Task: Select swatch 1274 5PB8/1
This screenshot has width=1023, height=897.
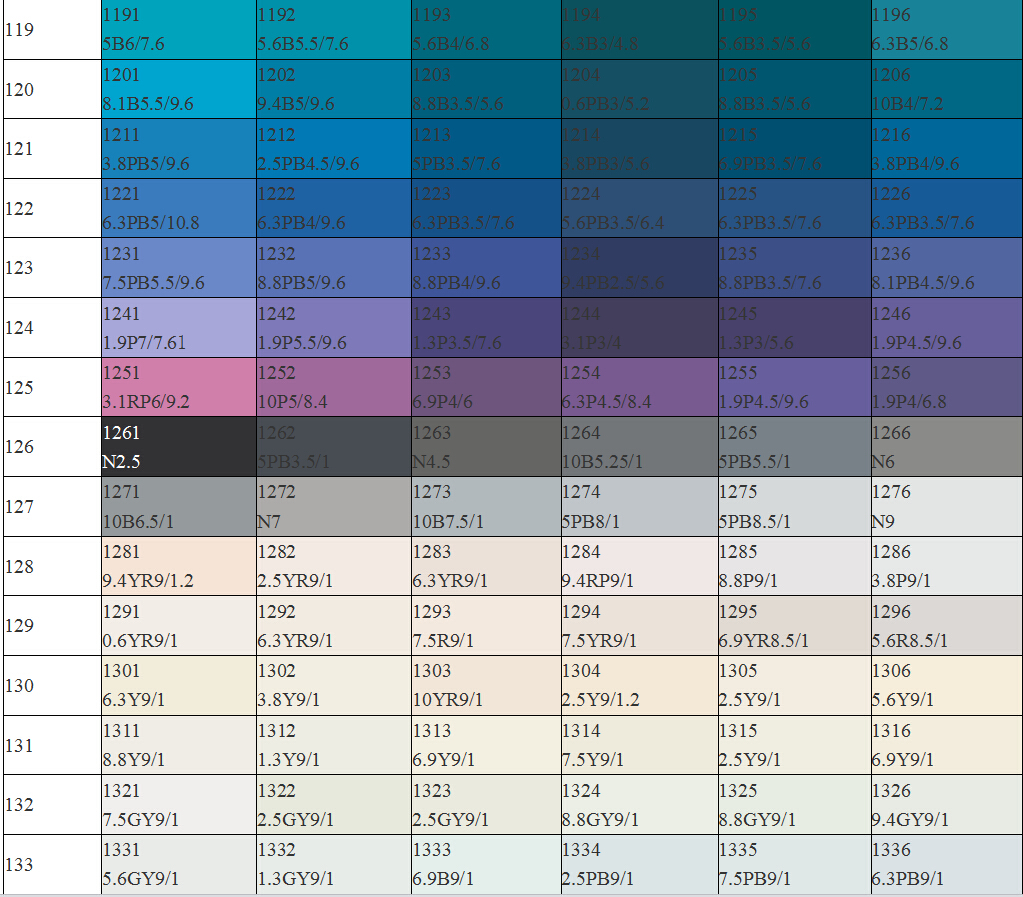Action: 640,507
